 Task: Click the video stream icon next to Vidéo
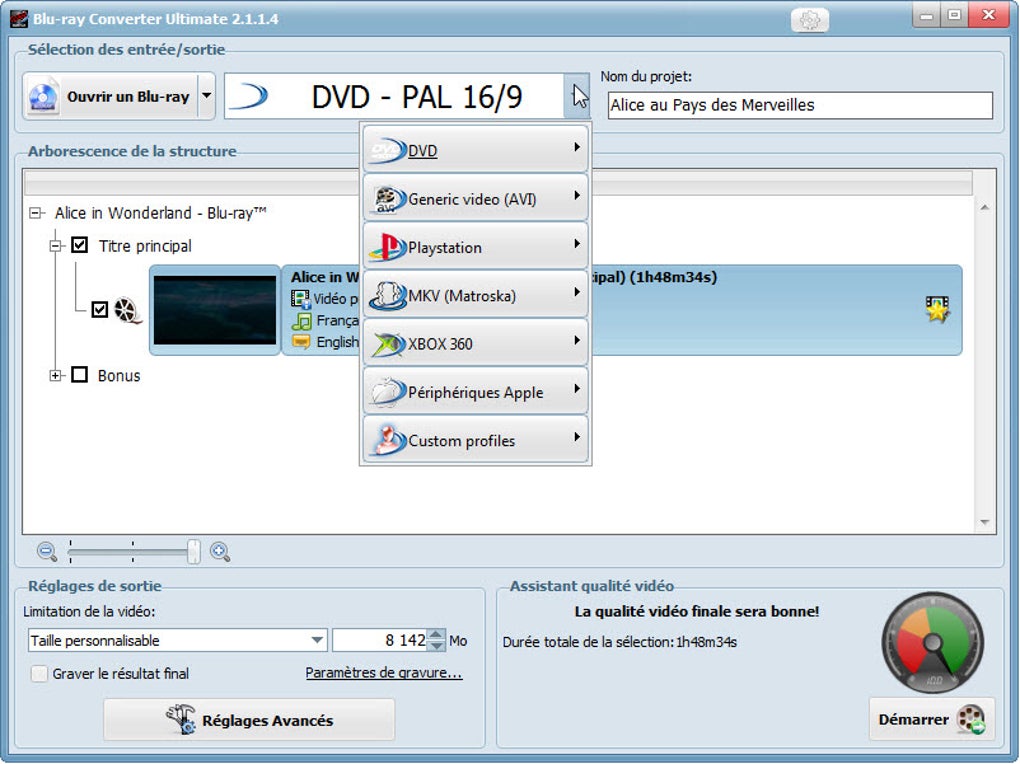click(301, 299)
